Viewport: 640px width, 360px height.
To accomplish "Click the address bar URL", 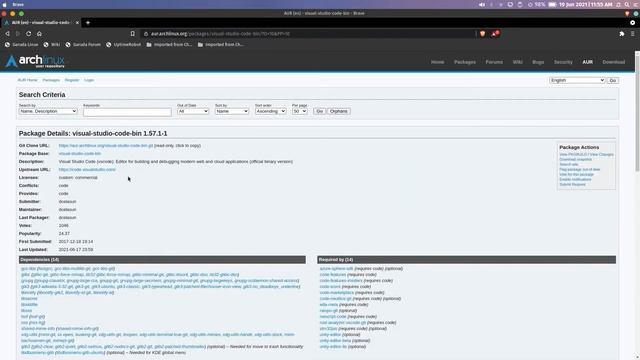I will [x=220, y=34].
